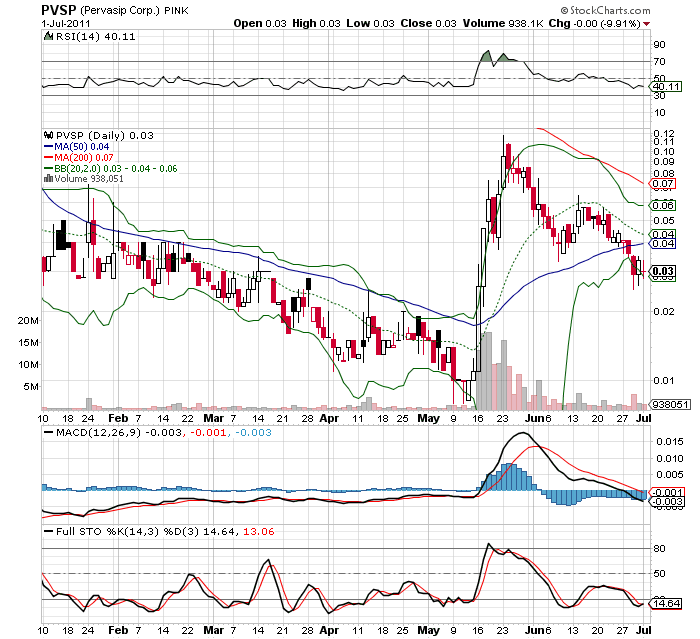Click the 'Chg -0.00 (-9.91%)' header value
Screen dimensions: 700x639
[x=595, y=23]
